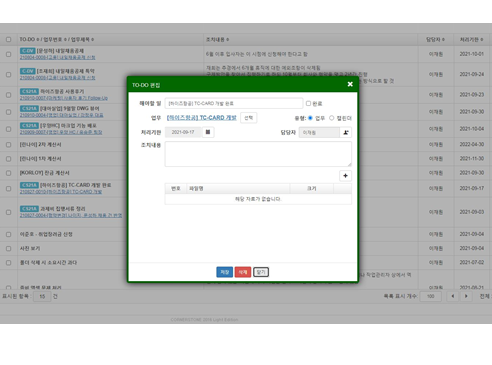Sort list by the 처리기한 column arrows
Viewport: 492px width, 365px height.
click(482, 40)
